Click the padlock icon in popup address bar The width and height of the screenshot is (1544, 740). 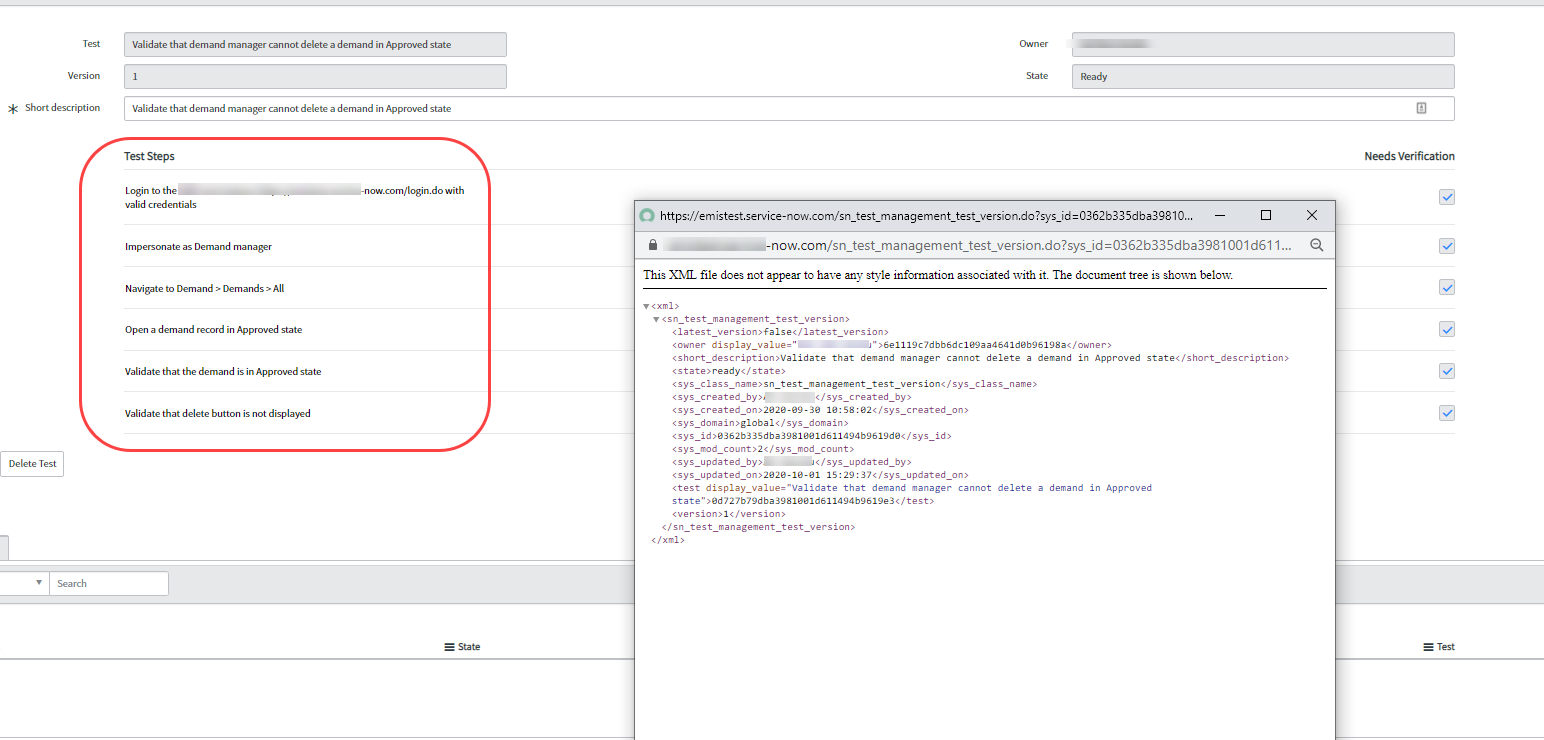652,245
